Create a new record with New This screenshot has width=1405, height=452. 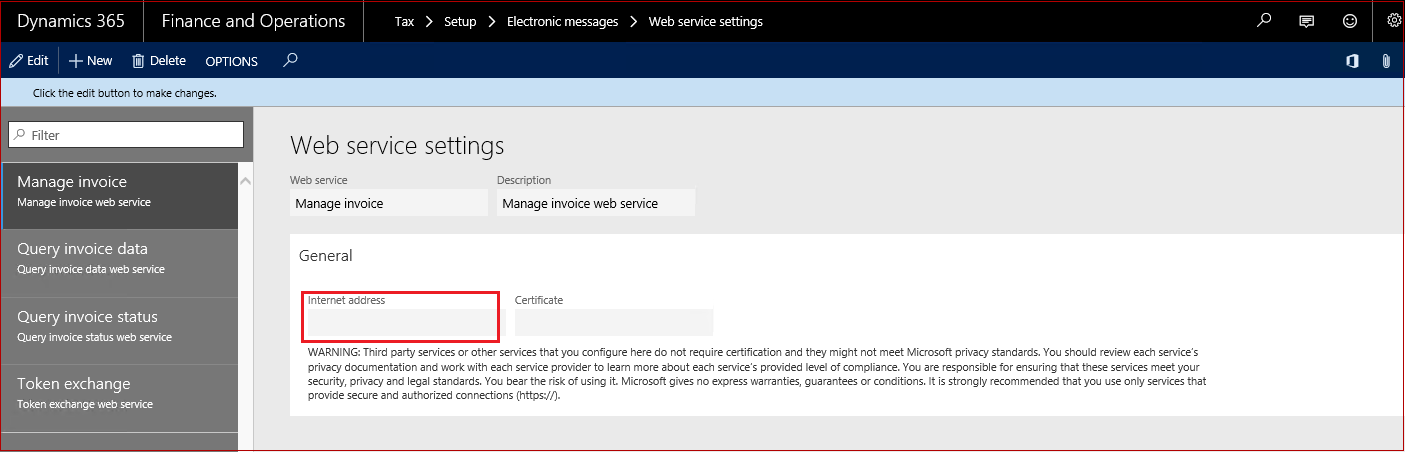[x=90, y=60]
